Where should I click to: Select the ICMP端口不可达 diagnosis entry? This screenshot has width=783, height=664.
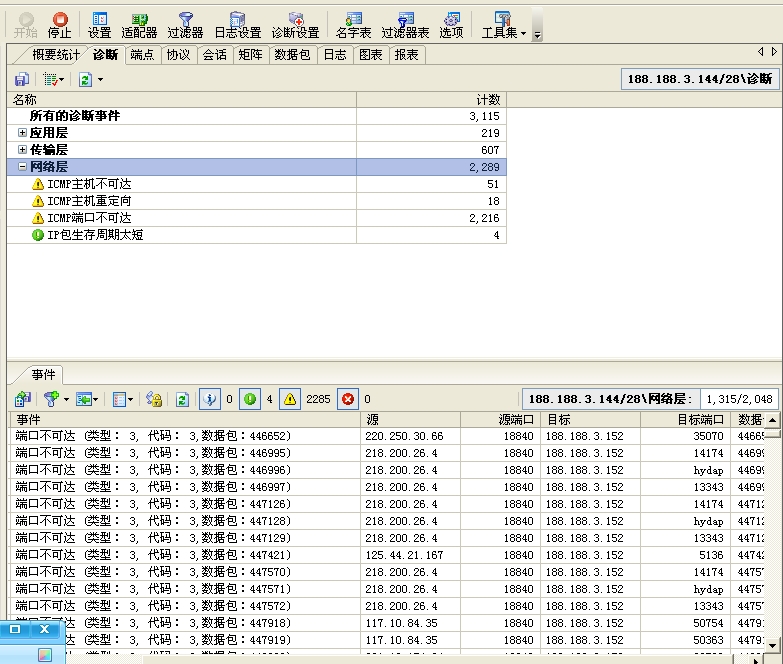tap(88, 218)
